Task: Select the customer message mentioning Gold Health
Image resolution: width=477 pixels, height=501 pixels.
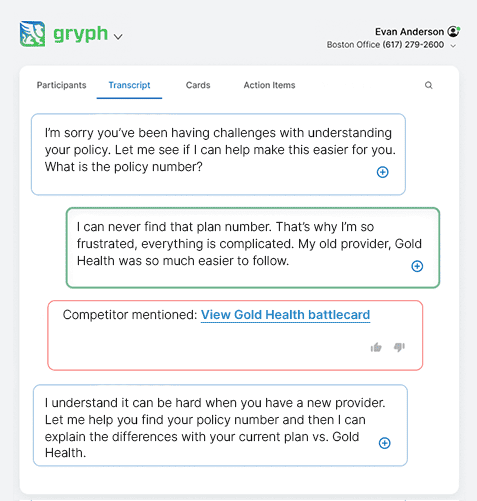Action: point(253,248)
